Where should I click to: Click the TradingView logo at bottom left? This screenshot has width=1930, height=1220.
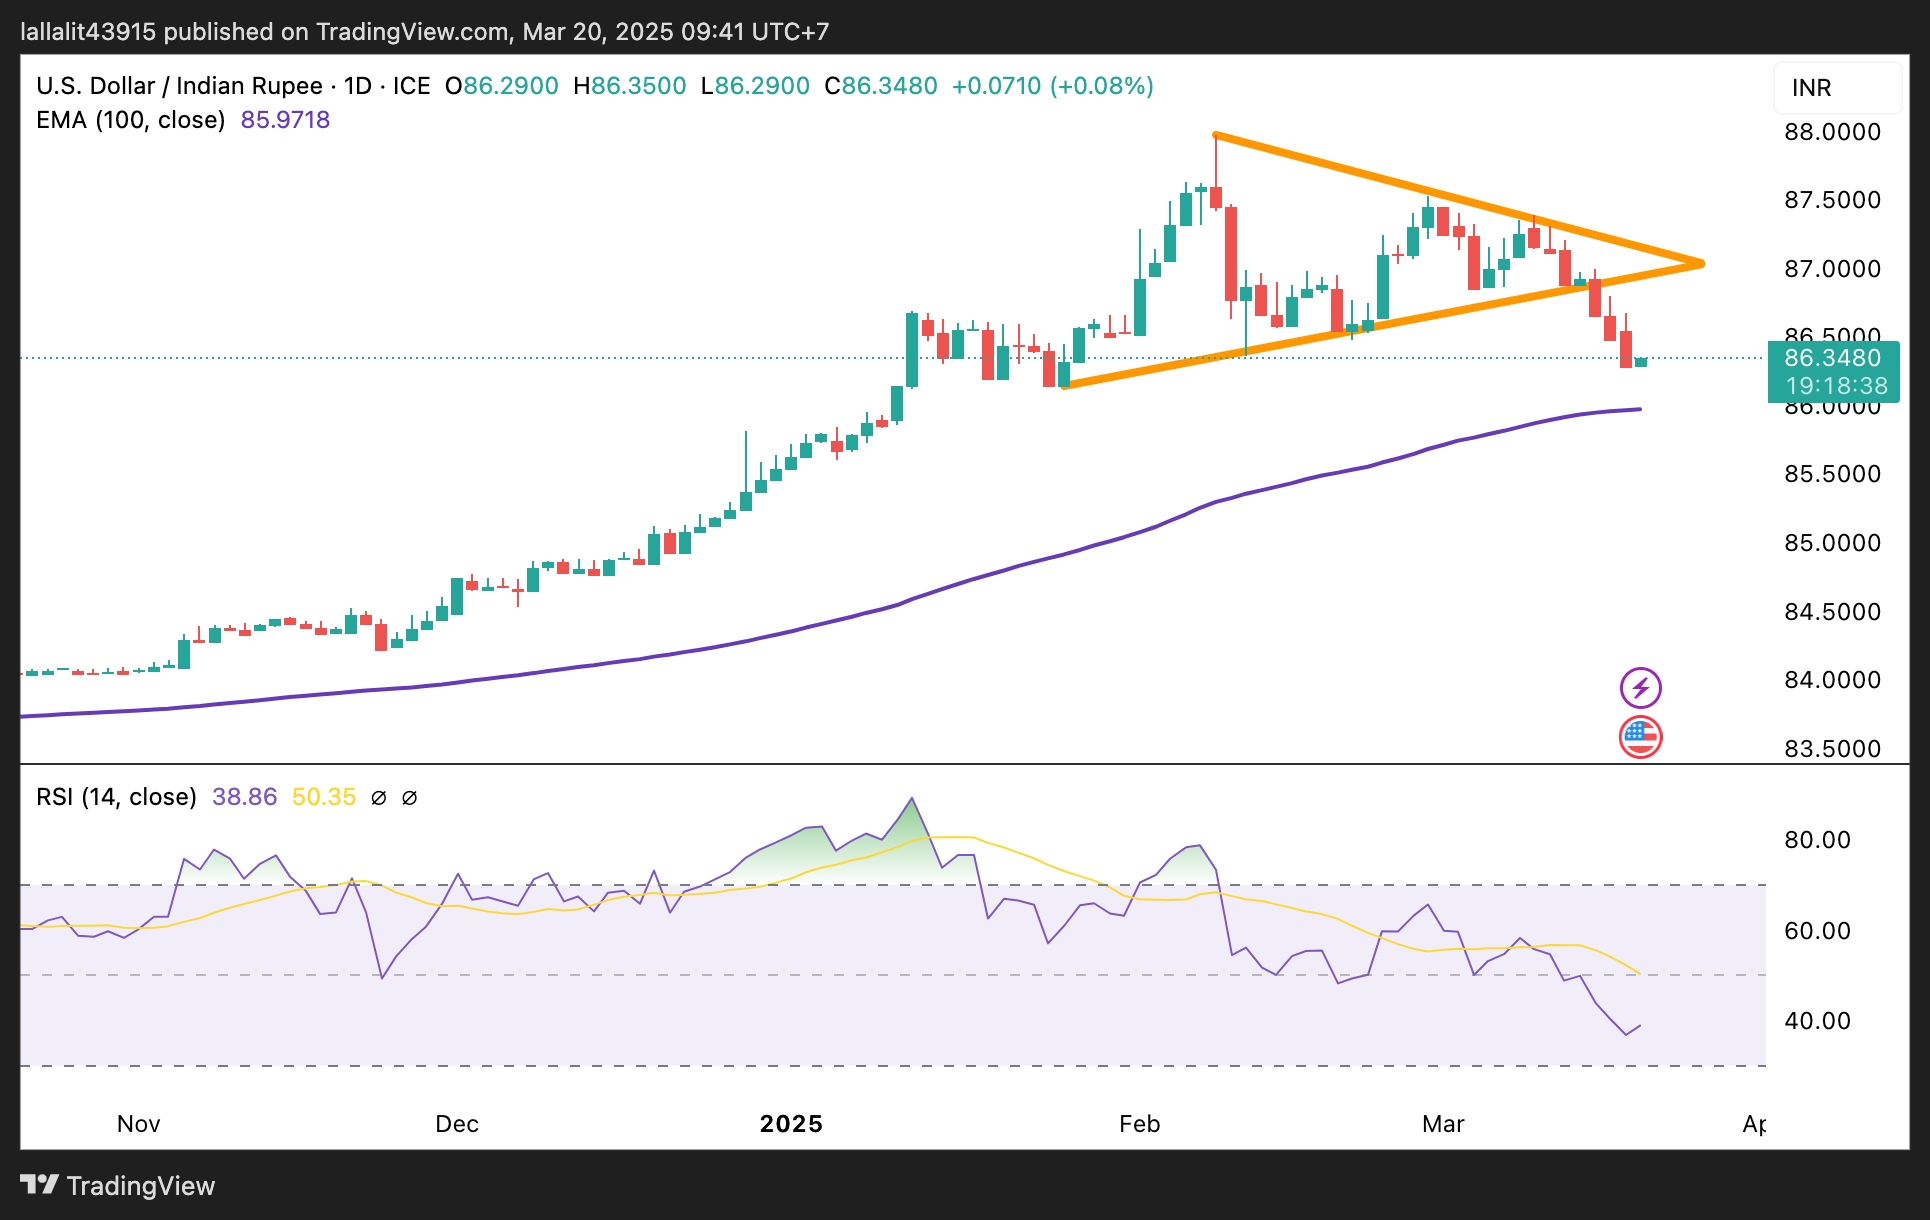[118, 1185]
